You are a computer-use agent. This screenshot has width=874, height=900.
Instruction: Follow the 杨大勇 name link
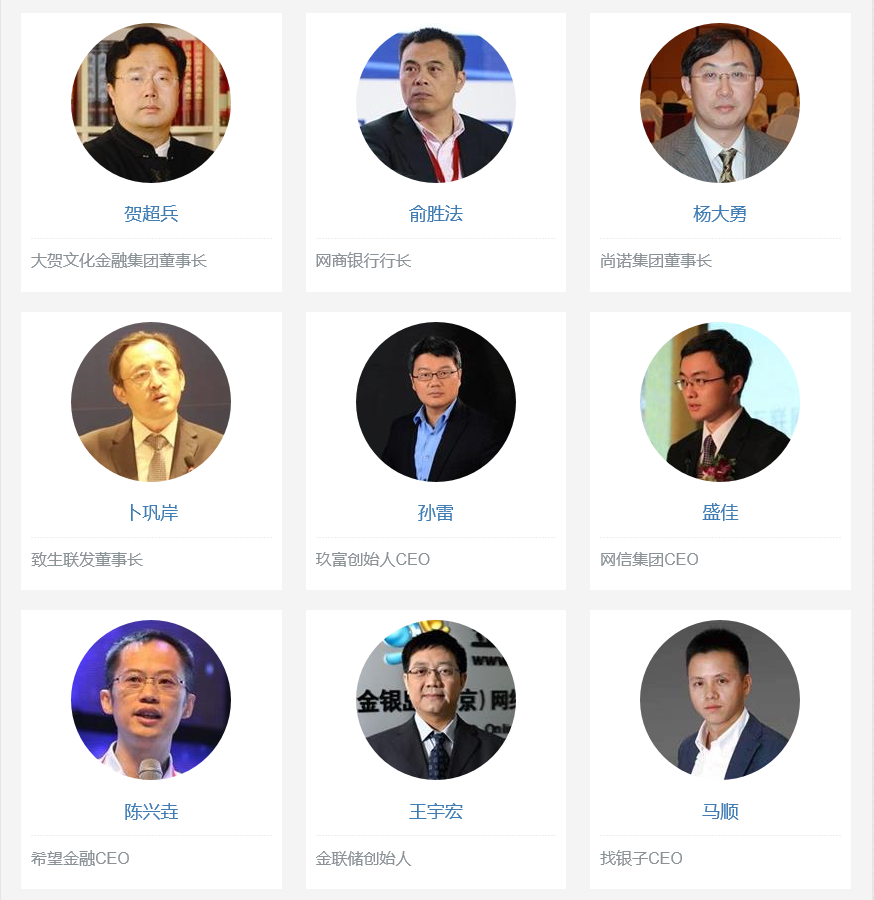pos(720,214)
